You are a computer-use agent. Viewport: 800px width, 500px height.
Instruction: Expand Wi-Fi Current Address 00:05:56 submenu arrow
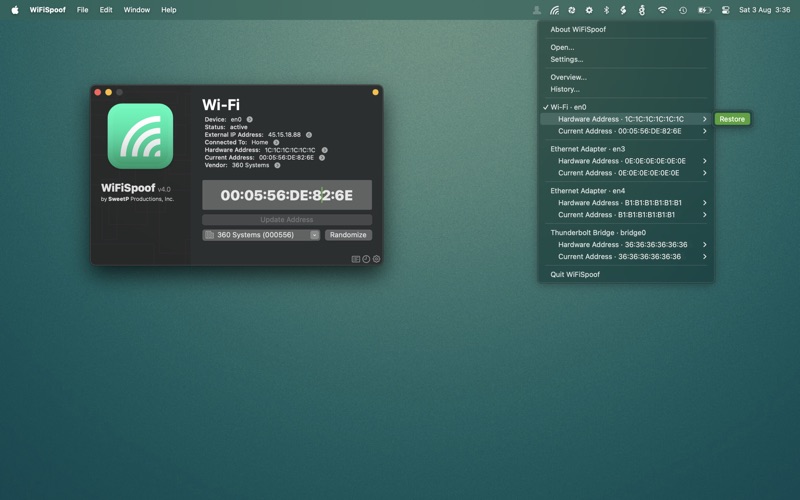tap(705, 131)
